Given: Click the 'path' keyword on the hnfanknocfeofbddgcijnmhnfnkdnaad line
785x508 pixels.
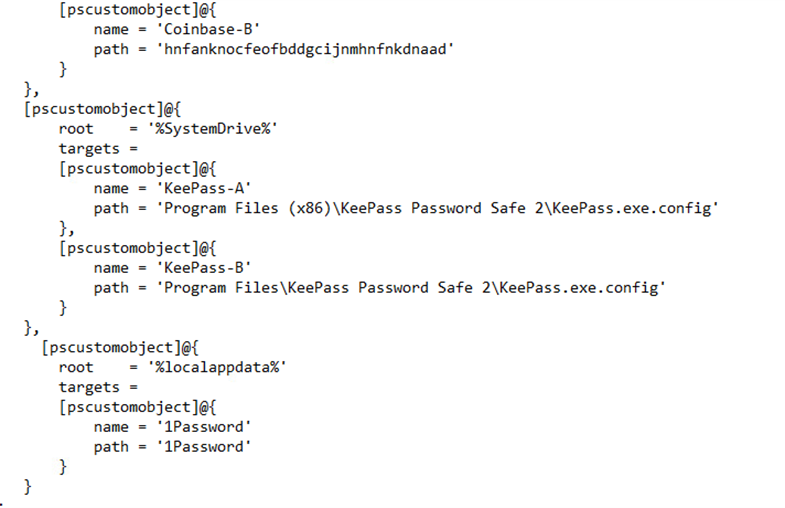Looking at the screenshot, I should [x=112, y=49].
